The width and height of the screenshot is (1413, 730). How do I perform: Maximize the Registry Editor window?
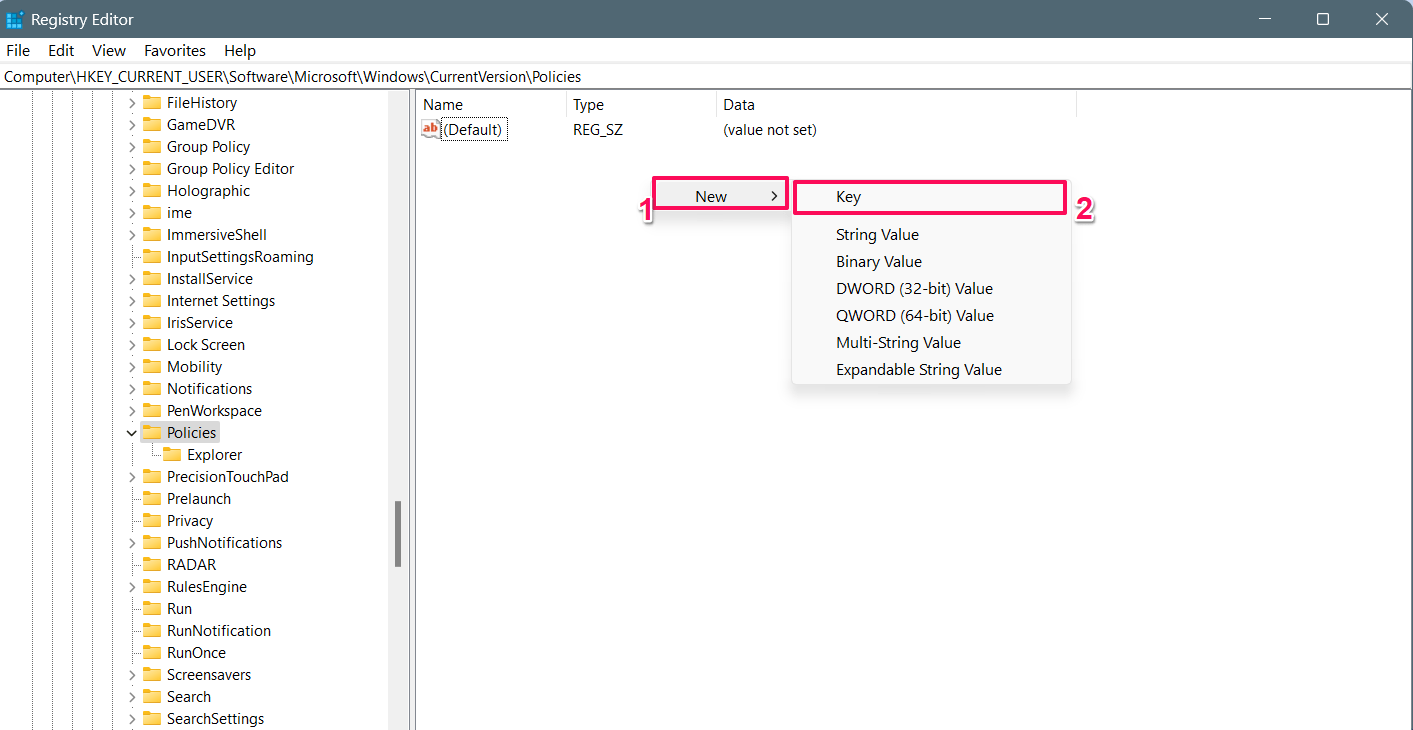1323,19
